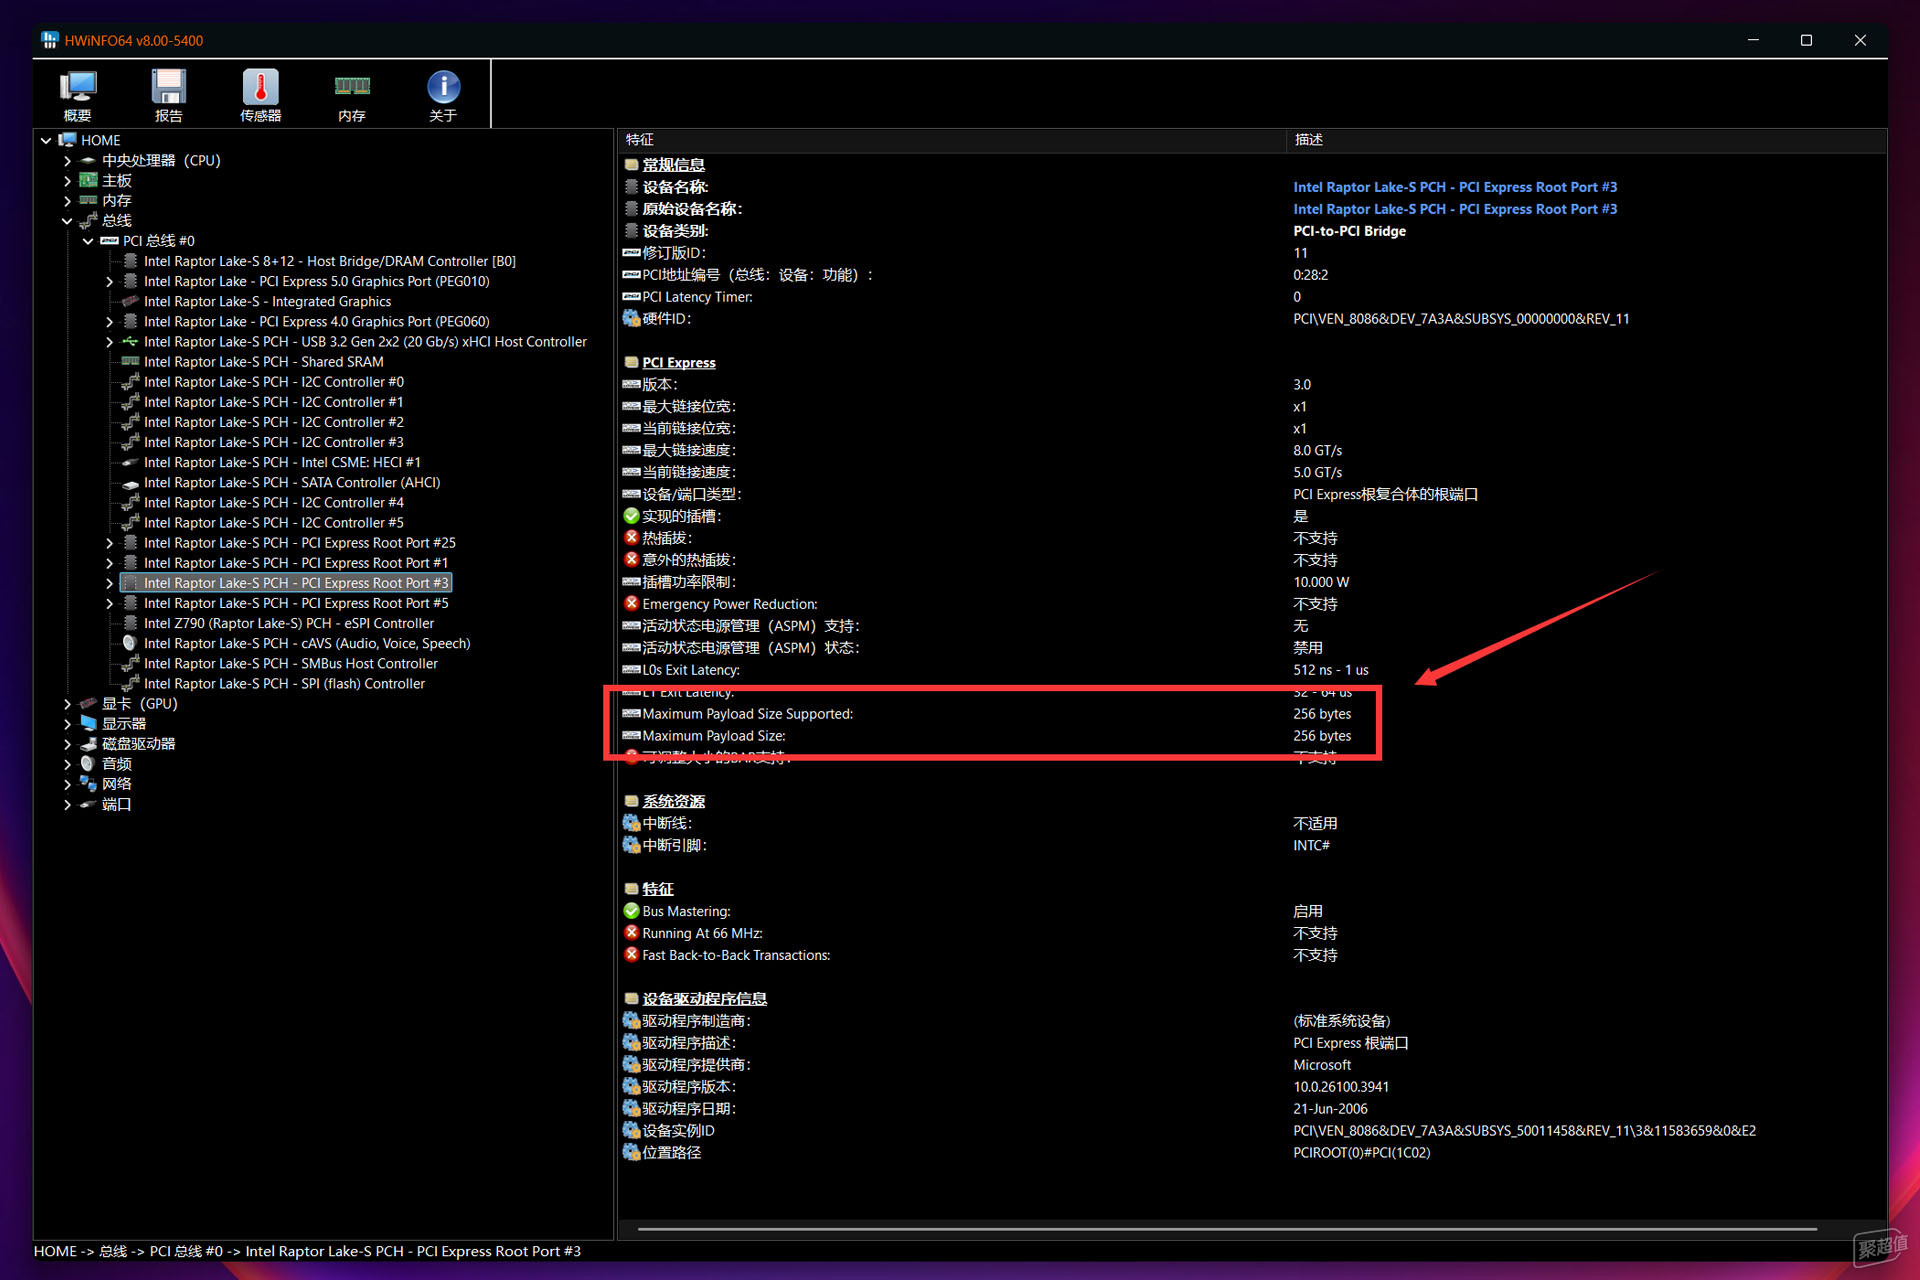
Task: Click the folder icon beside 常规信息
Action: coord(631,165)
